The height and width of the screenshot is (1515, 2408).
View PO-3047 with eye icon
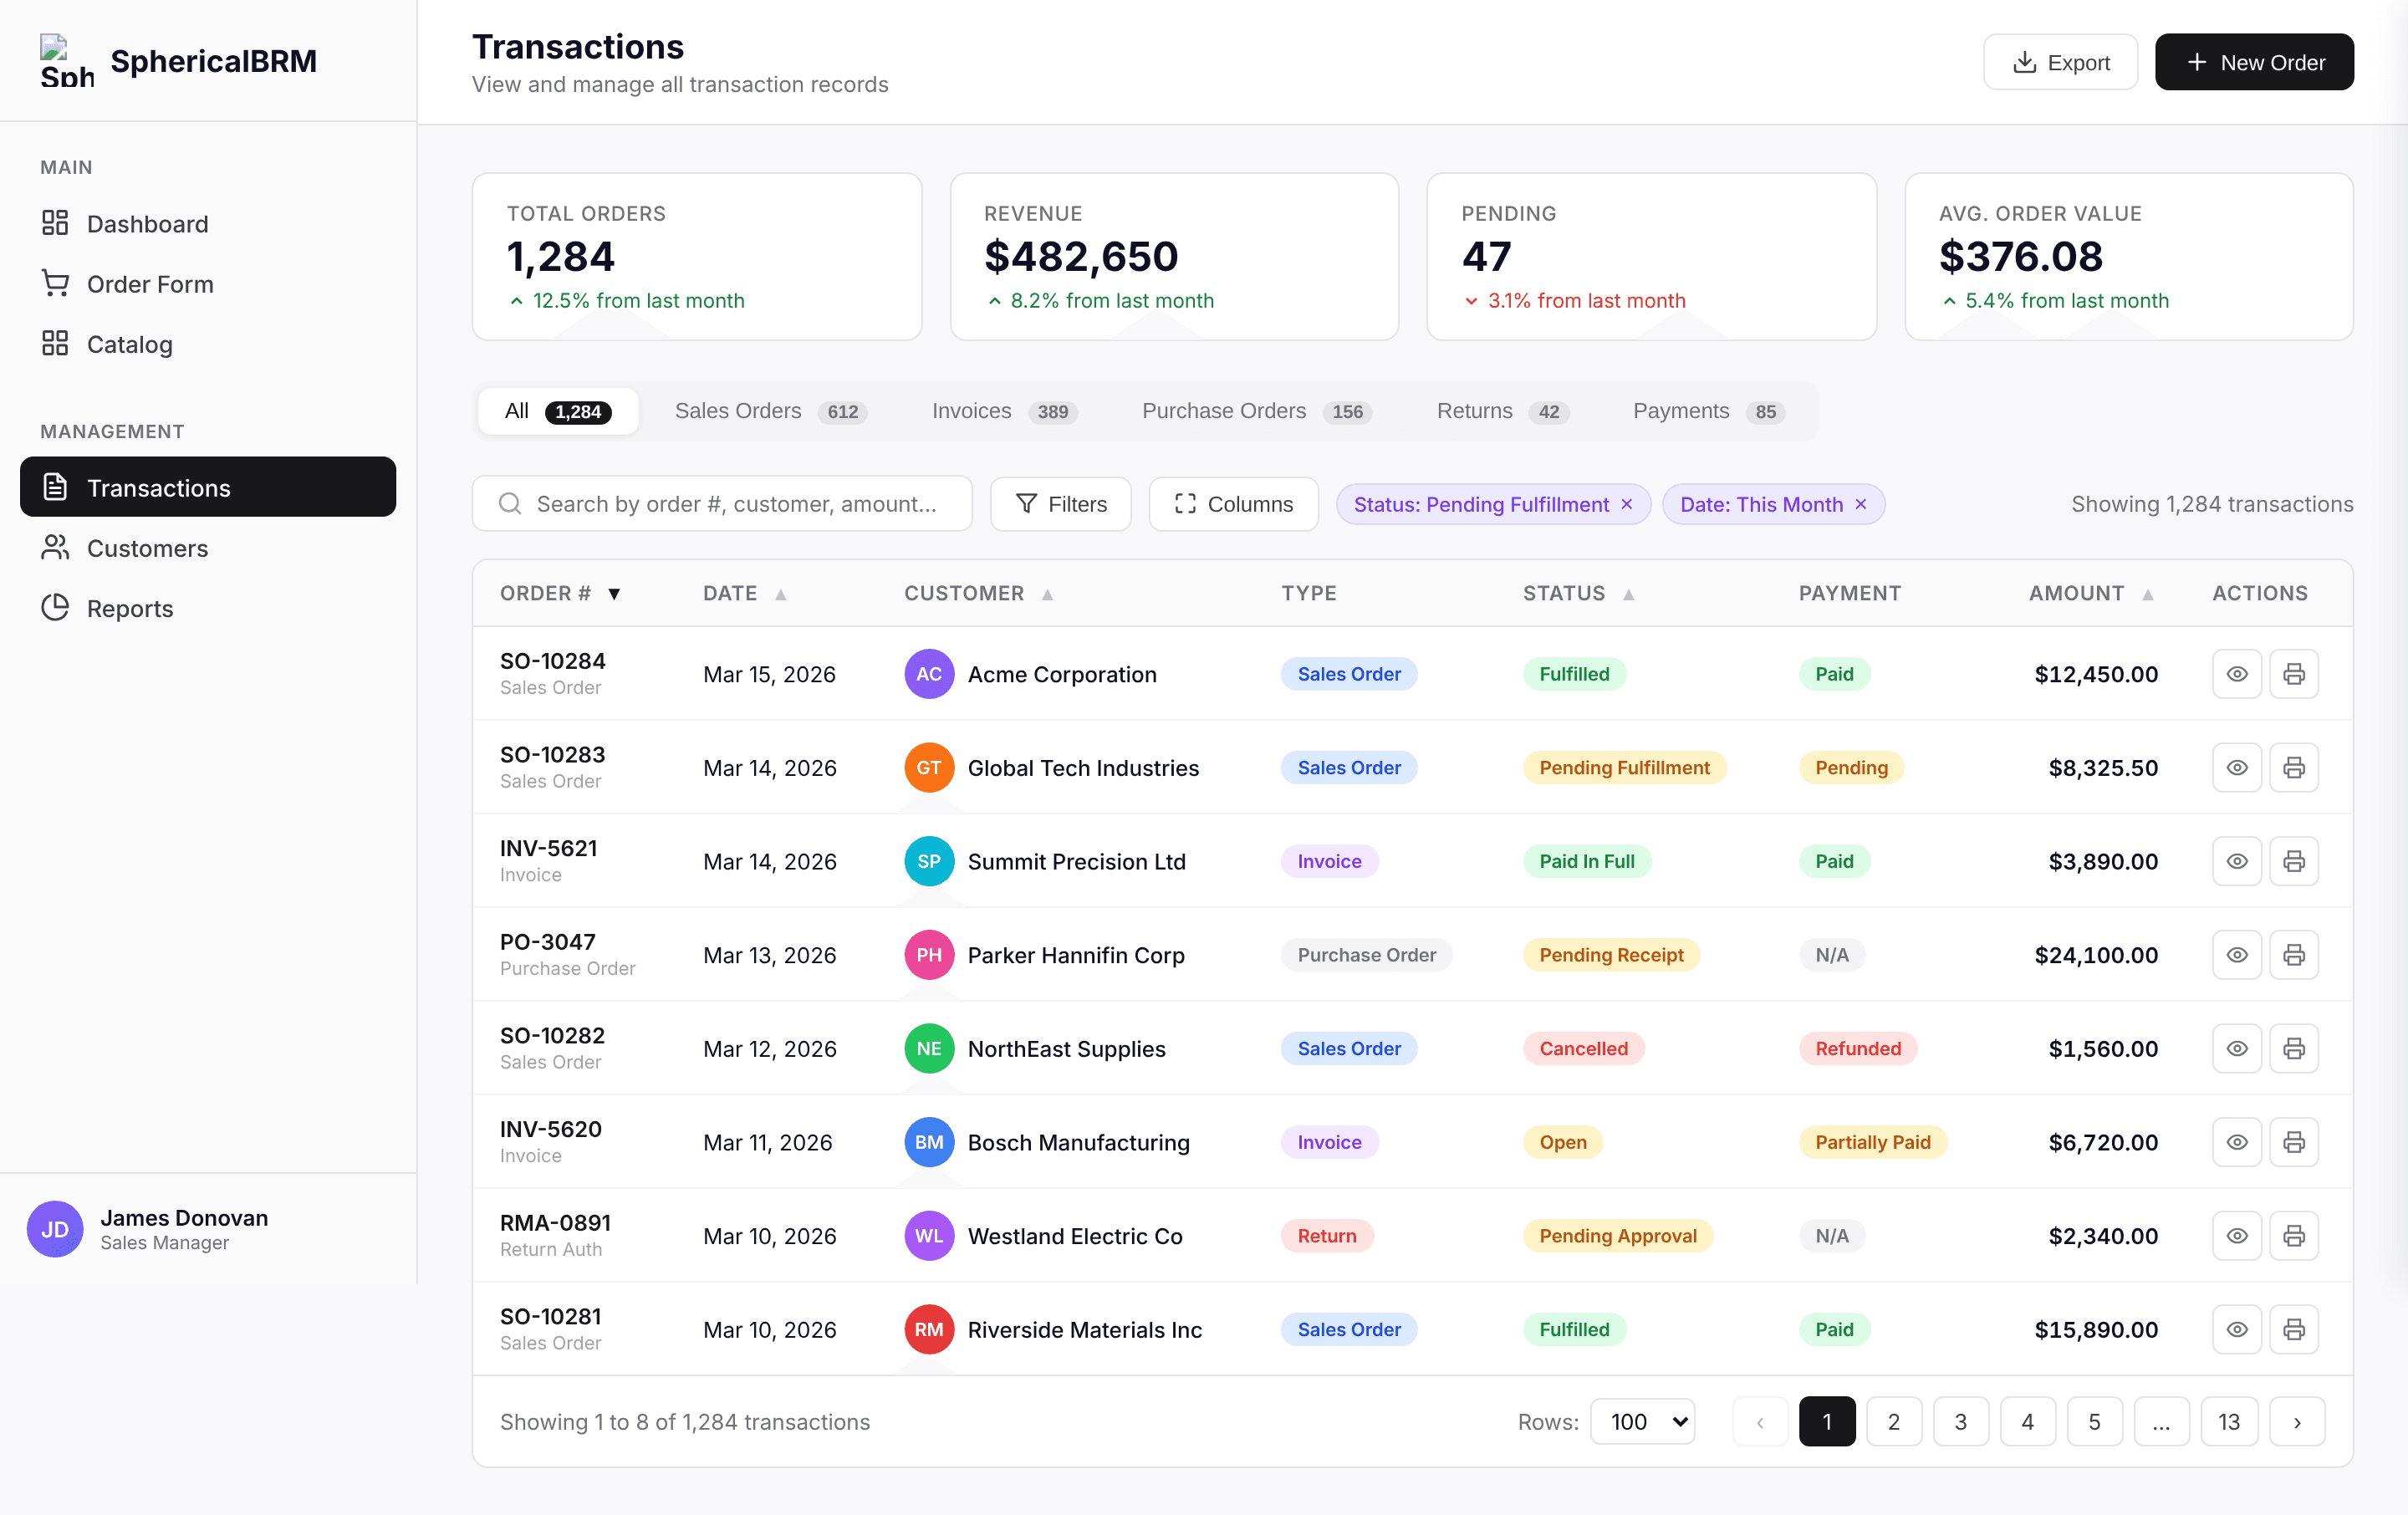pos(2237,955)
